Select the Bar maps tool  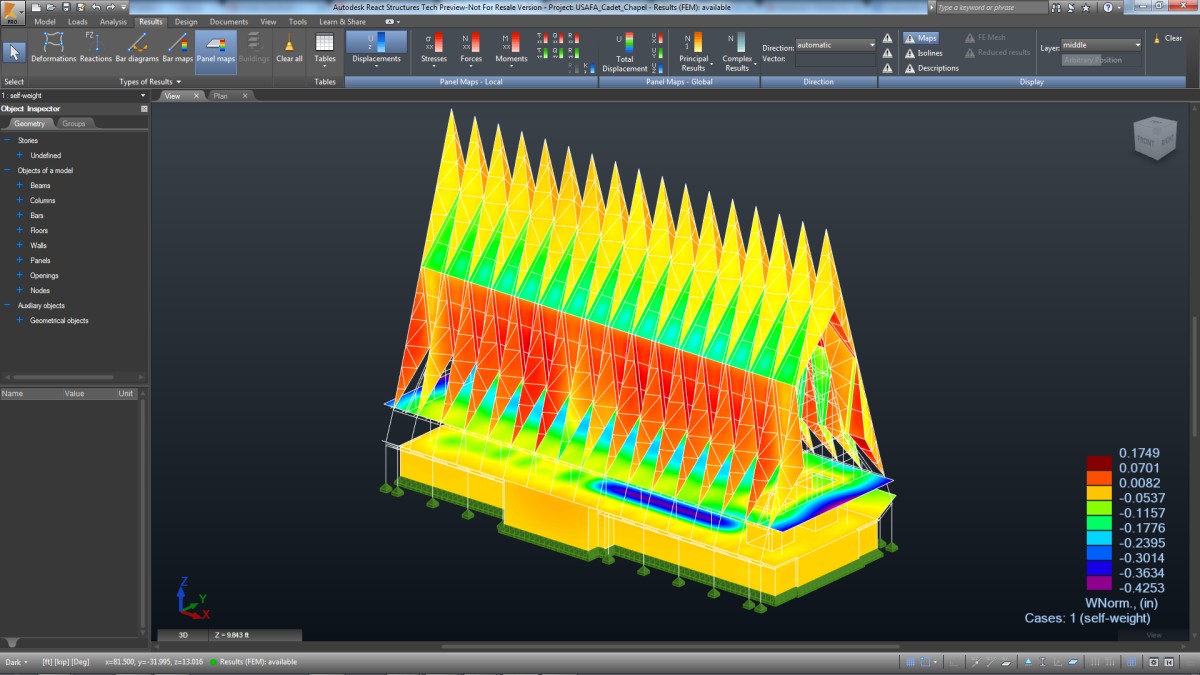coord(177,47)
